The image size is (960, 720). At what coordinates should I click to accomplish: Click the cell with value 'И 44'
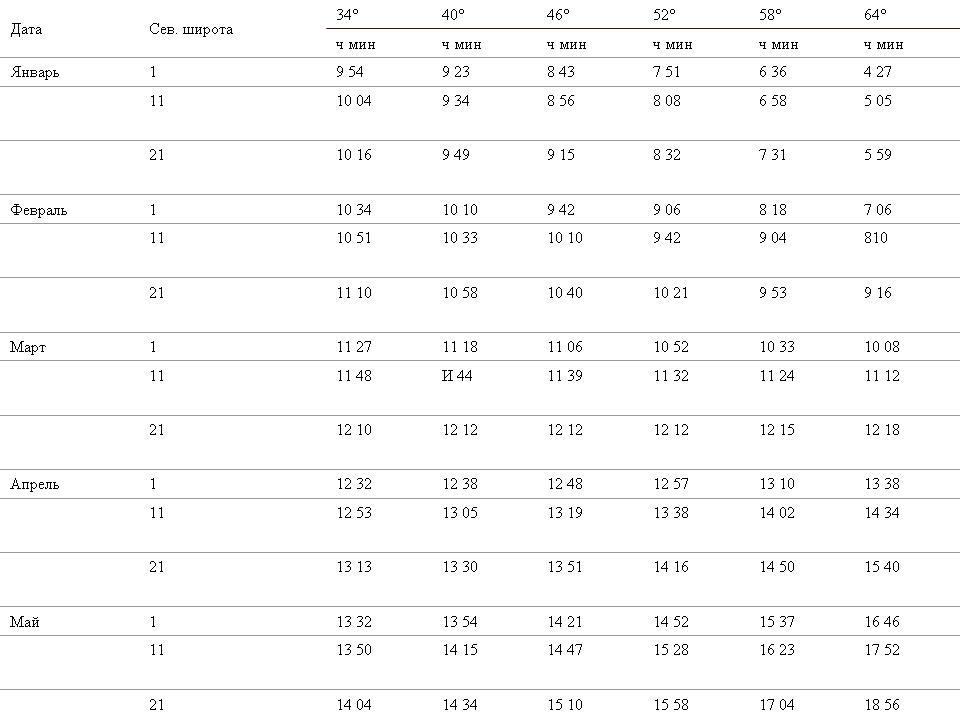coord(457,375)
